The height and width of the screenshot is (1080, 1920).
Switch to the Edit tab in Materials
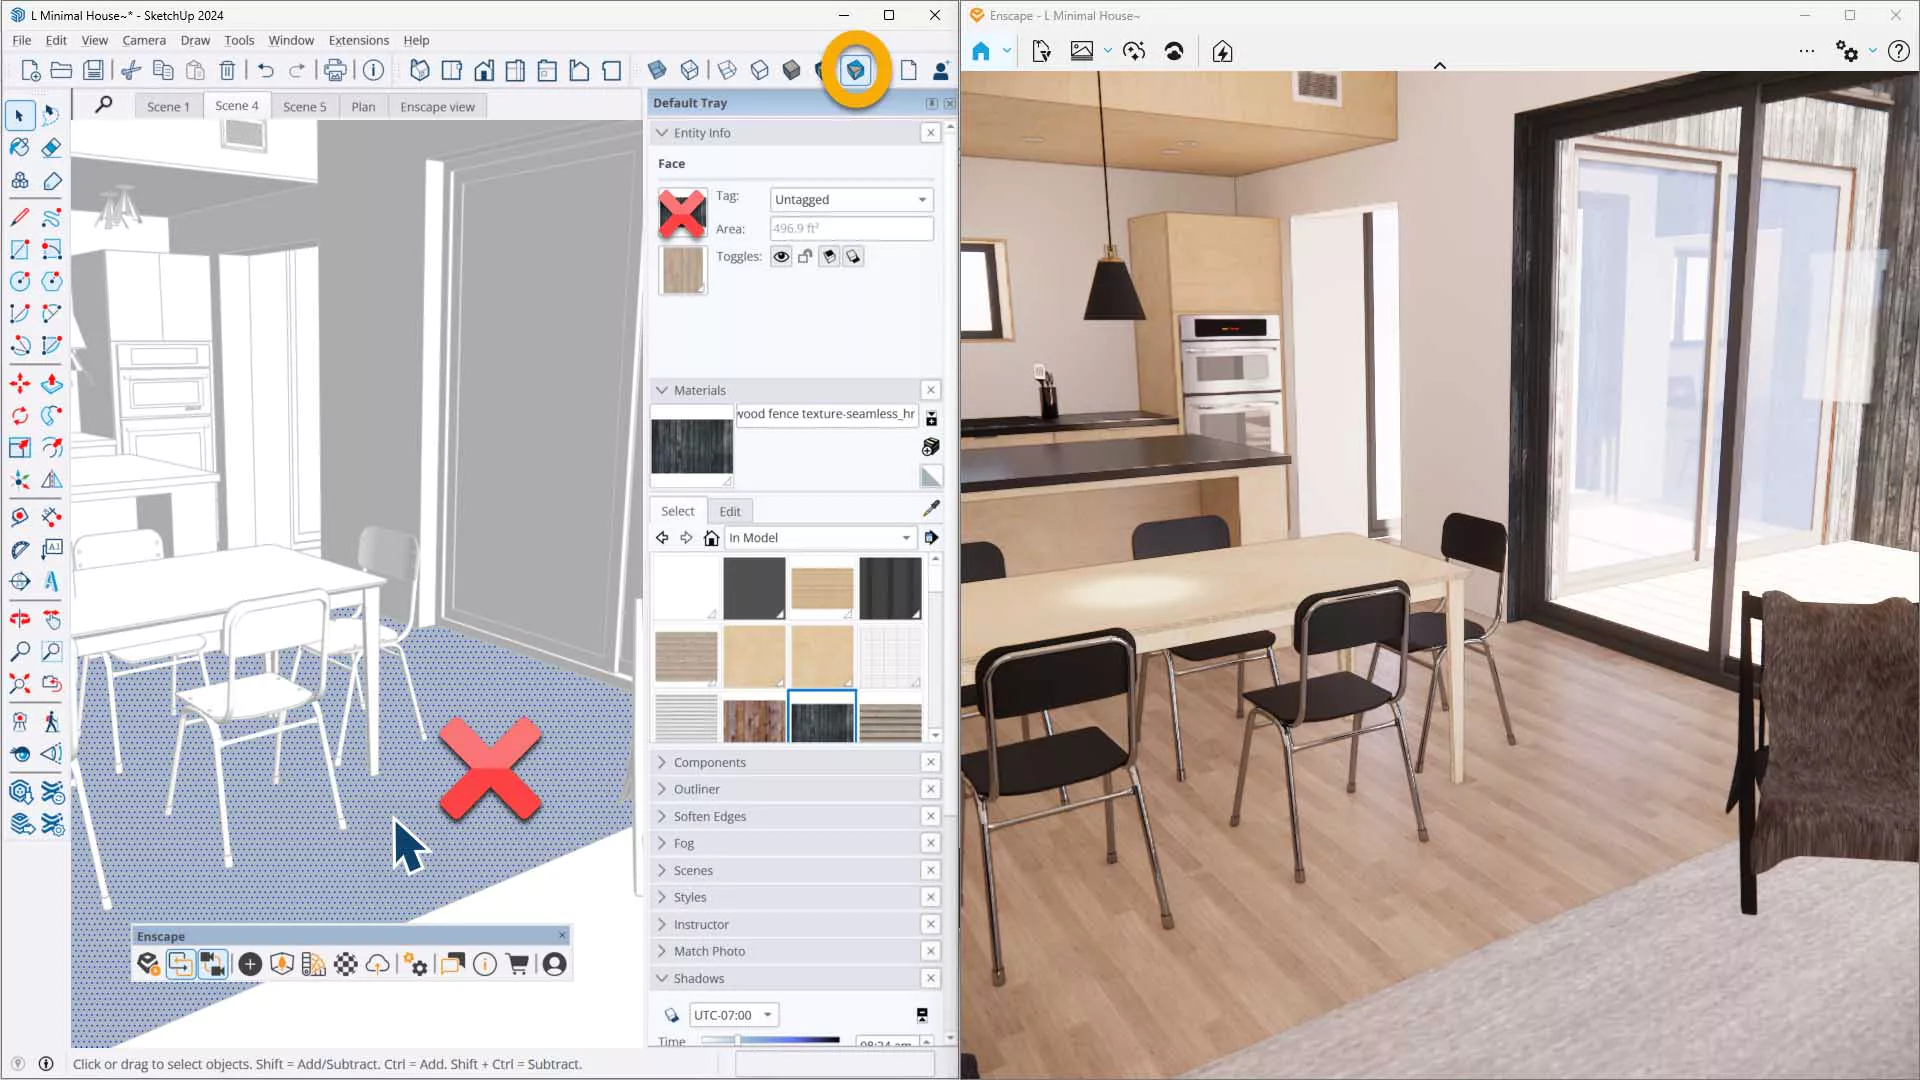pos(730,511)
